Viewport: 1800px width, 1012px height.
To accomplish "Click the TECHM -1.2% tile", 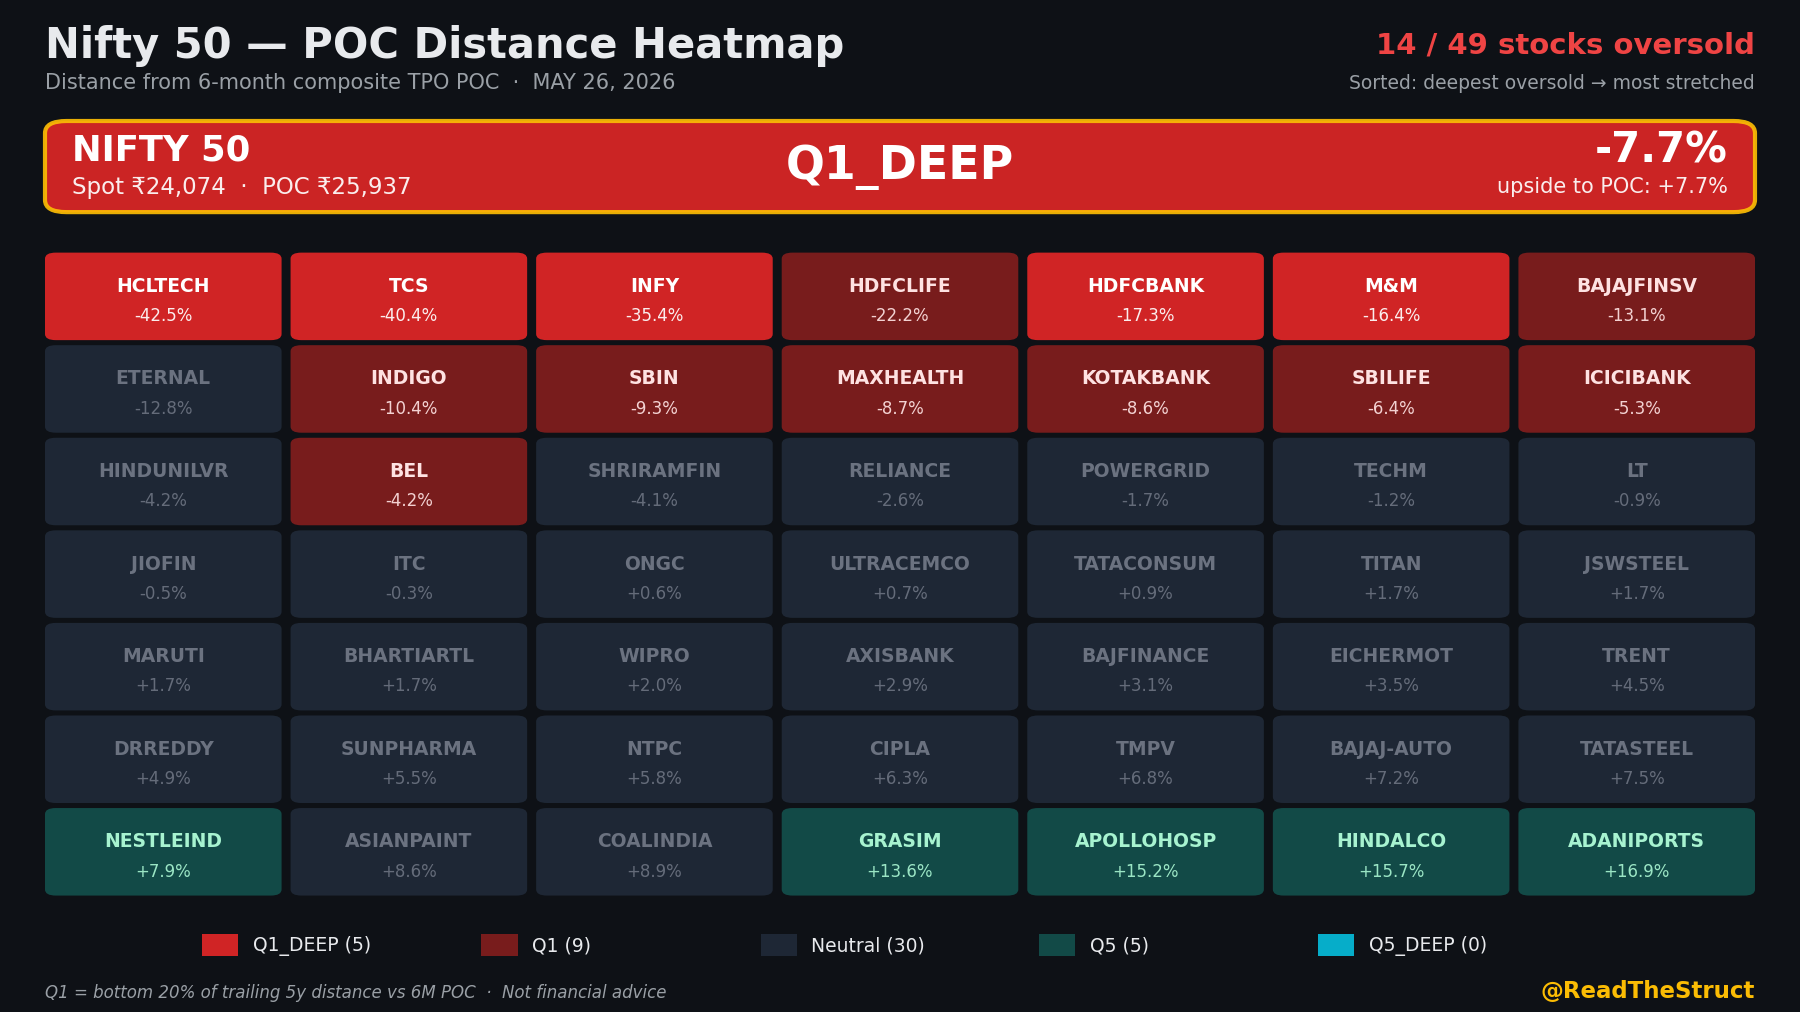I will click(x=1391, y=482).
